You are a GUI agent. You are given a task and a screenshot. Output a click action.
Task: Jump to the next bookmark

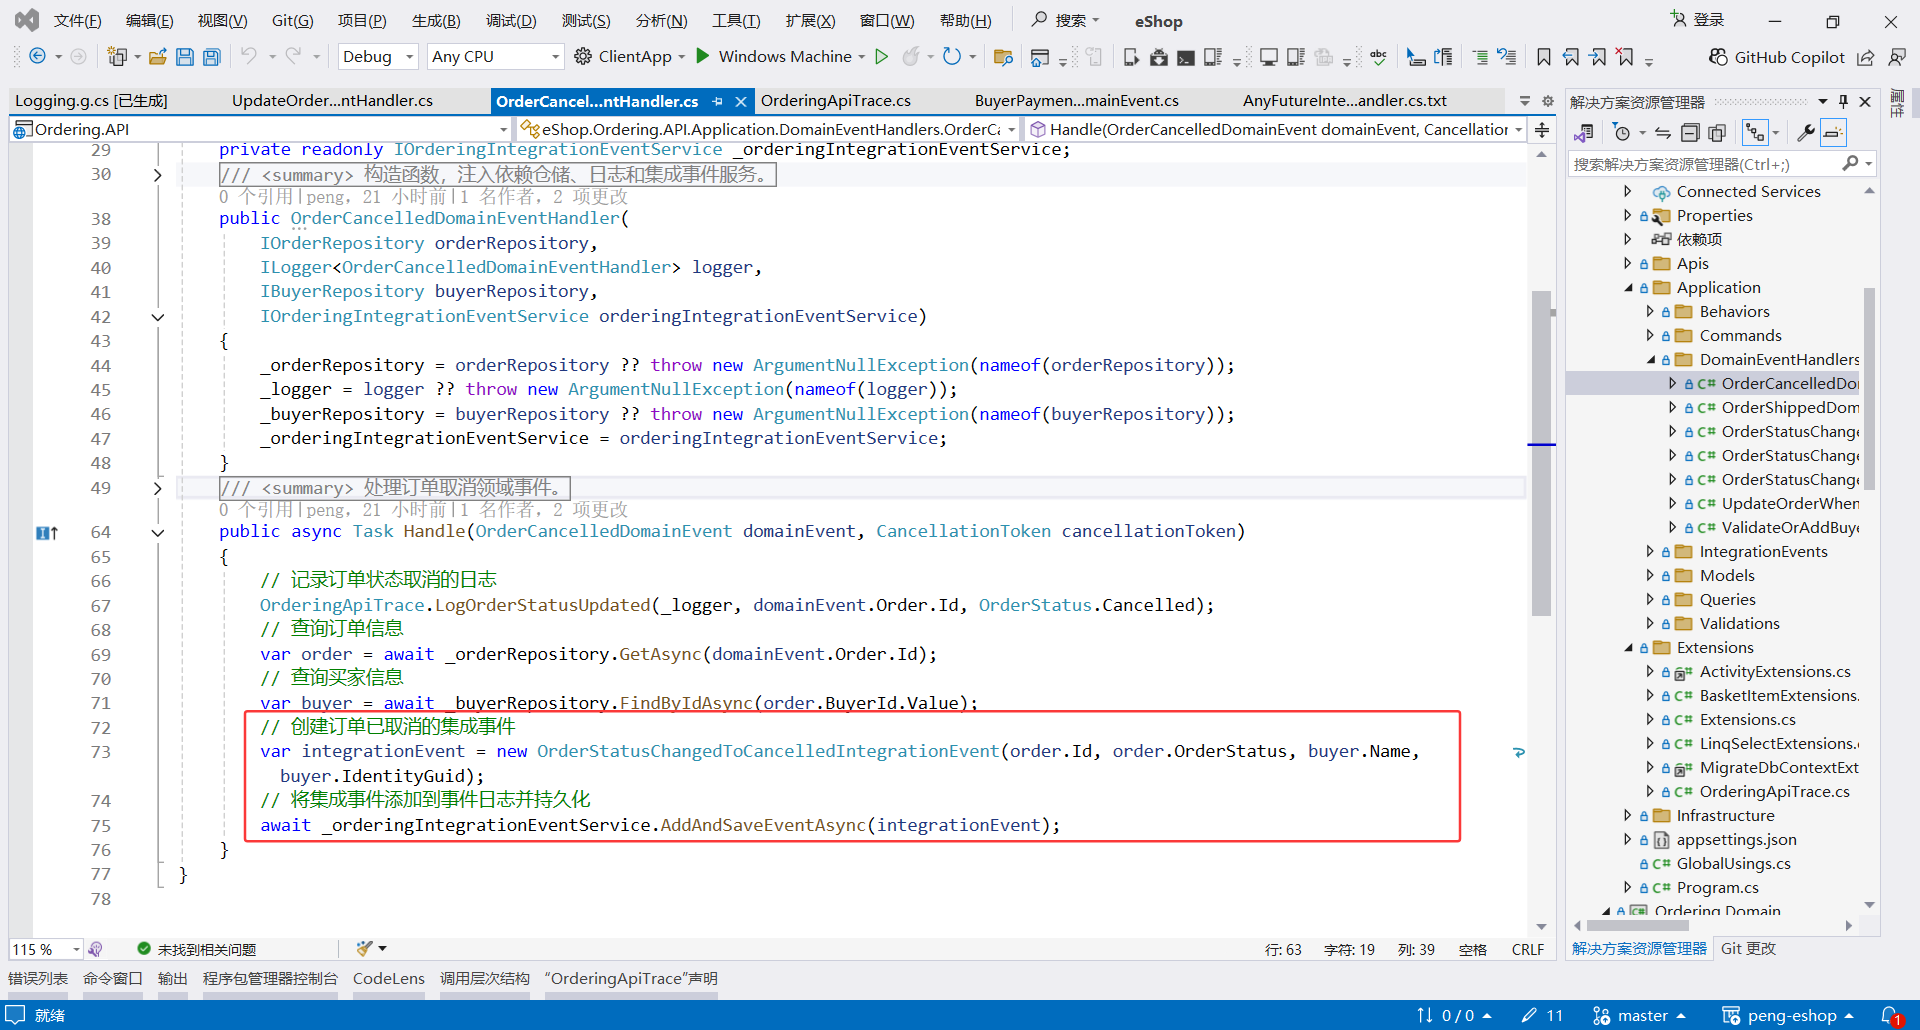pyautogui.click(x=1598, y=57)
